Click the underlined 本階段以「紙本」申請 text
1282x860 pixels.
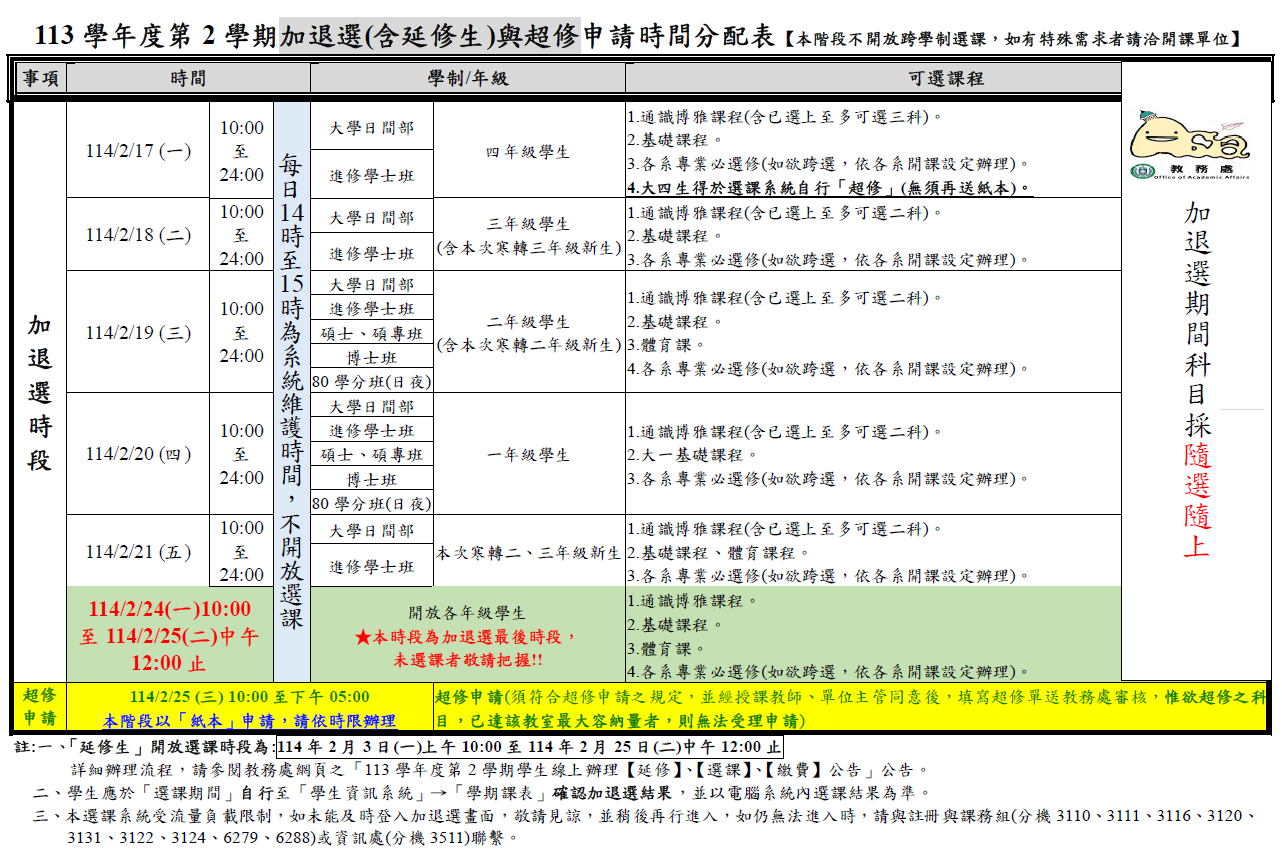[250, 720]
